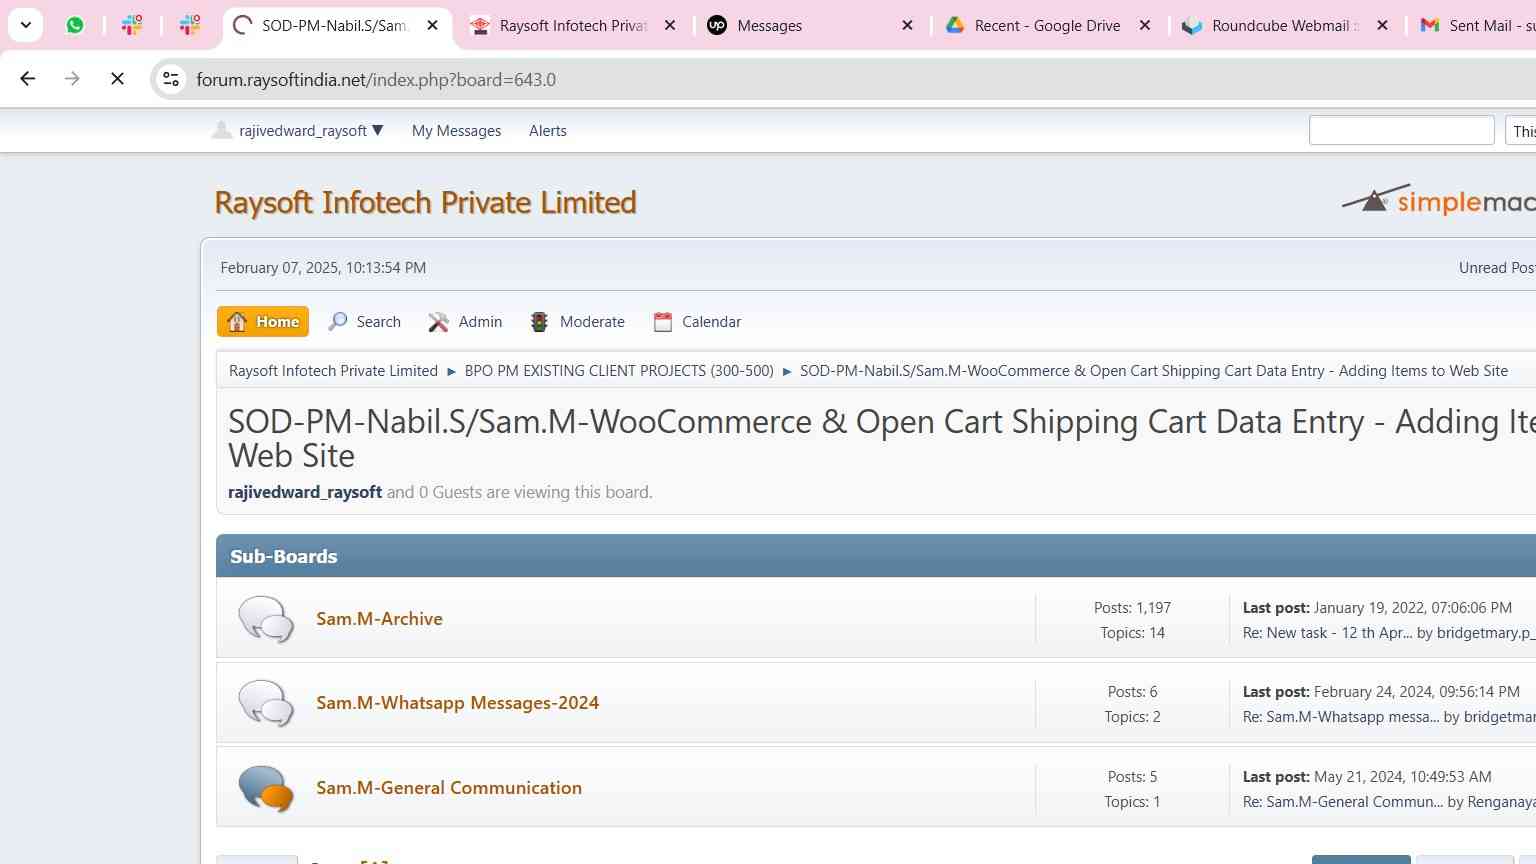Click the Simple Machines logo

[x=1438, y=201]
